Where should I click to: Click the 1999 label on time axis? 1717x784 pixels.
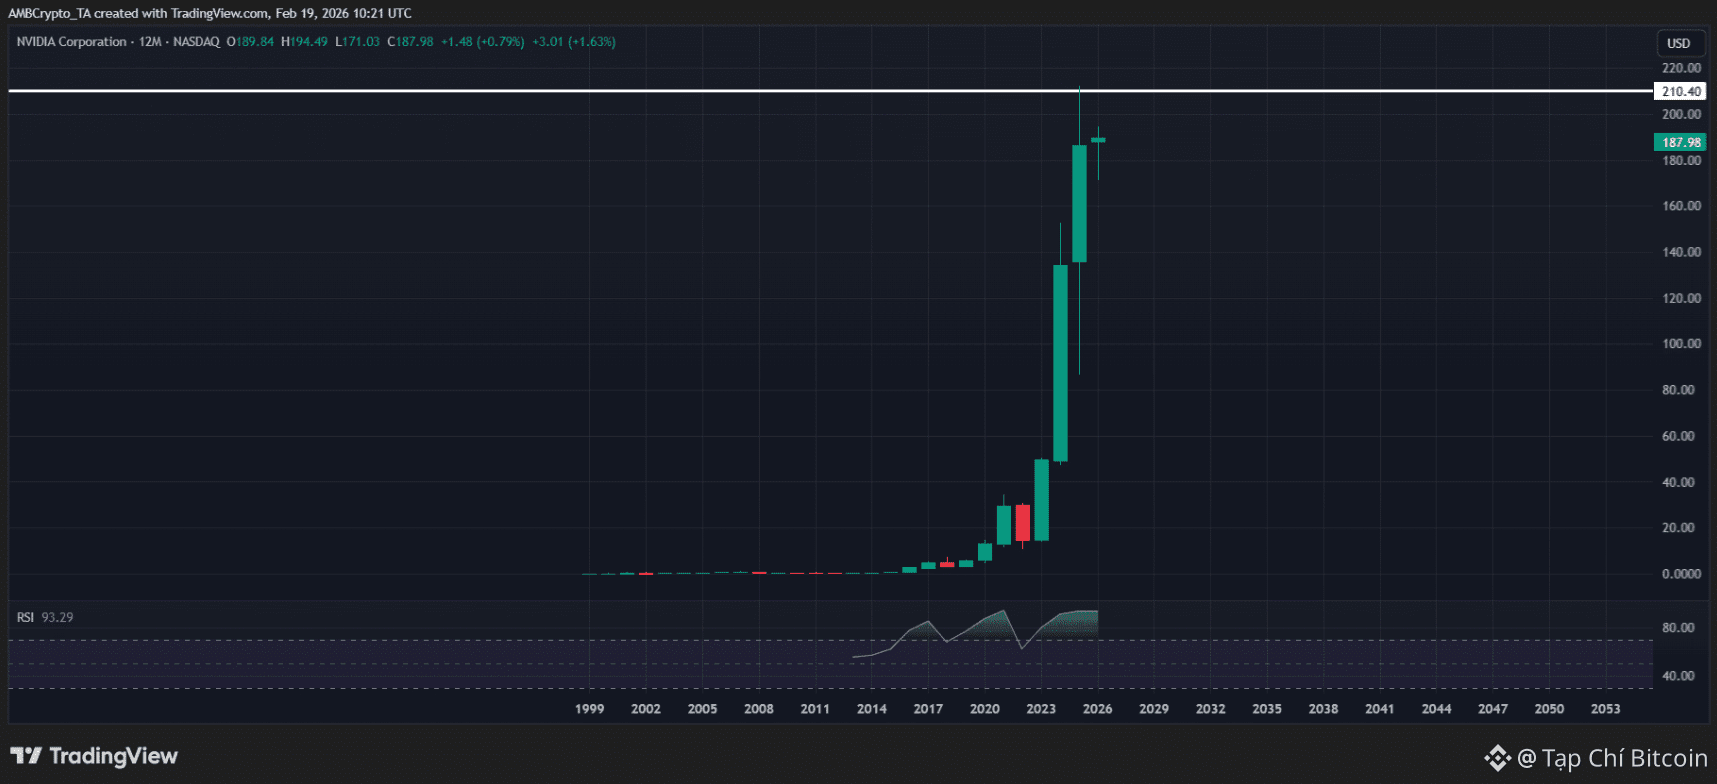(x=590, y=709)
